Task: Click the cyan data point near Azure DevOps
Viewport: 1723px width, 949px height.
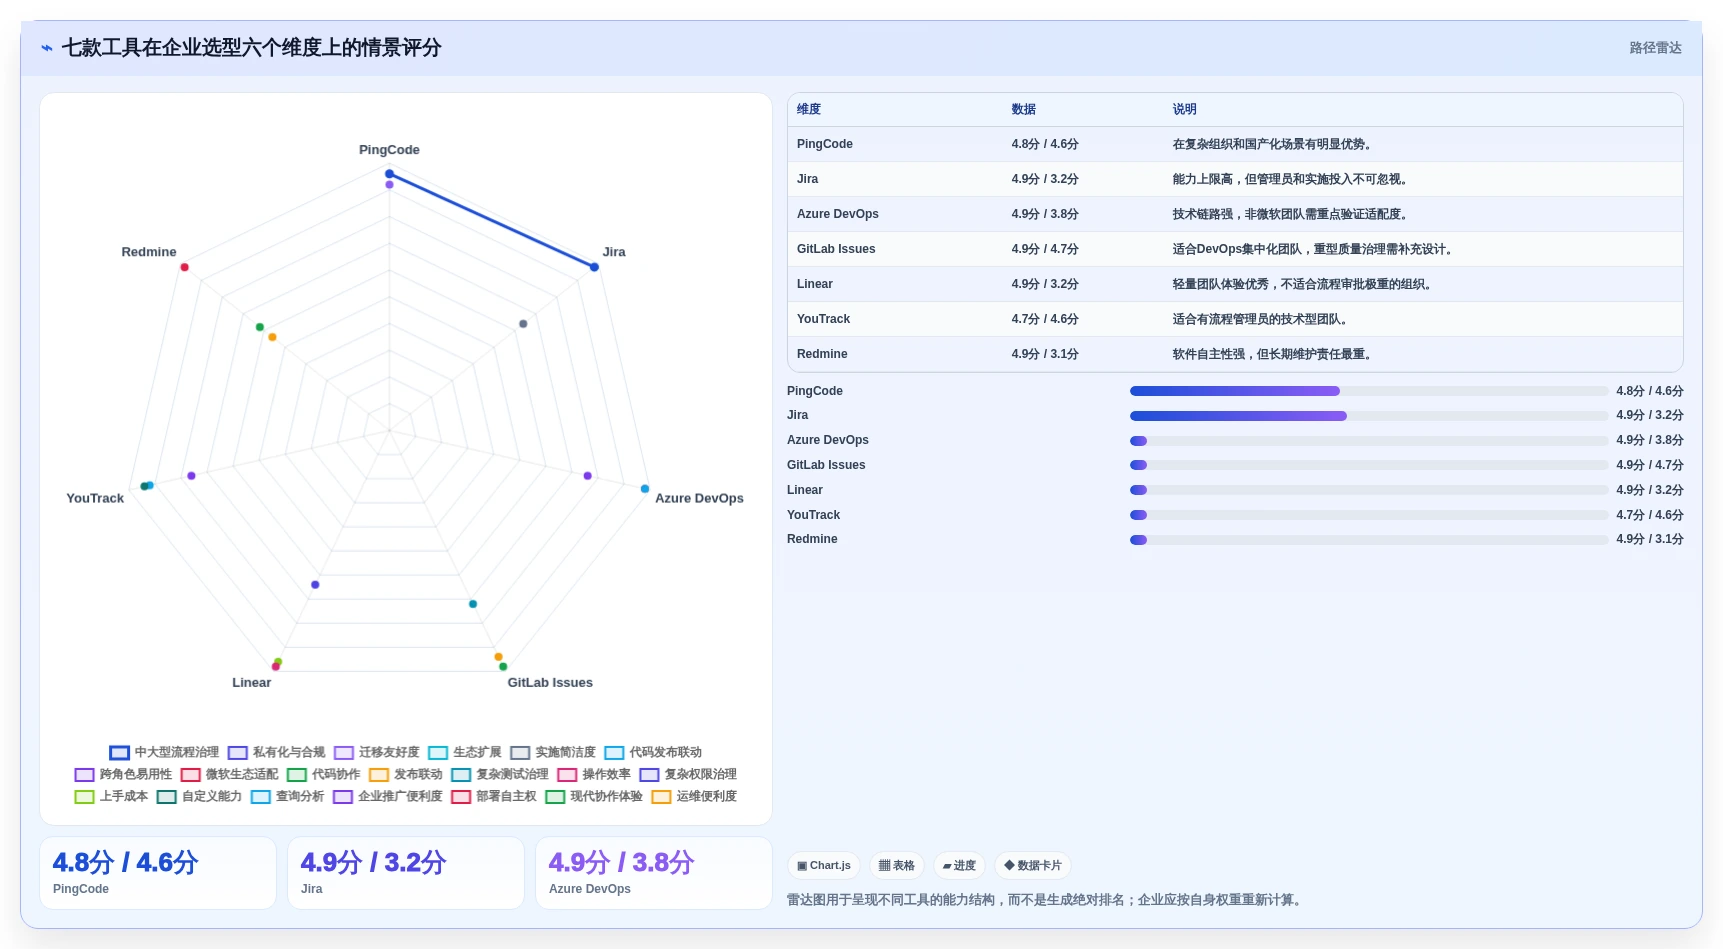Action: pyautogui.click(x=645, y=489)
